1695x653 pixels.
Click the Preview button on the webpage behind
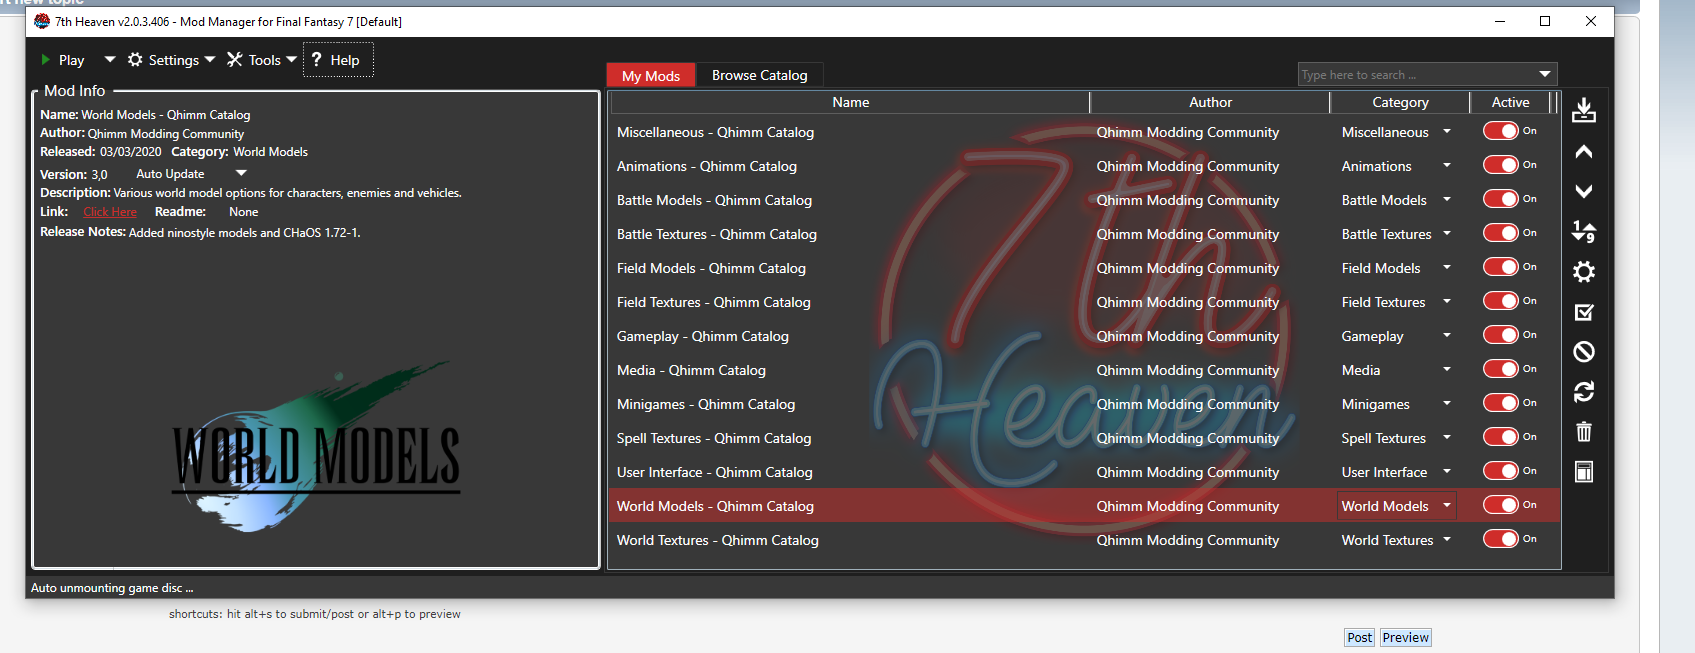[x=1405, y=637]
